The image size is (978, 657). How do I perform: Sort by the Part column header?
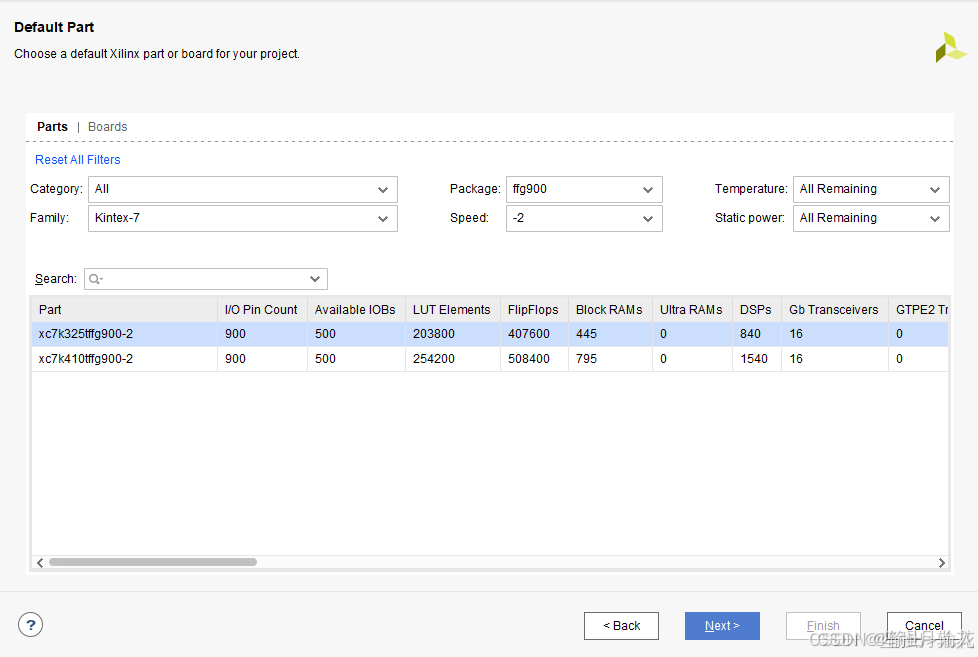click(124, 309)
